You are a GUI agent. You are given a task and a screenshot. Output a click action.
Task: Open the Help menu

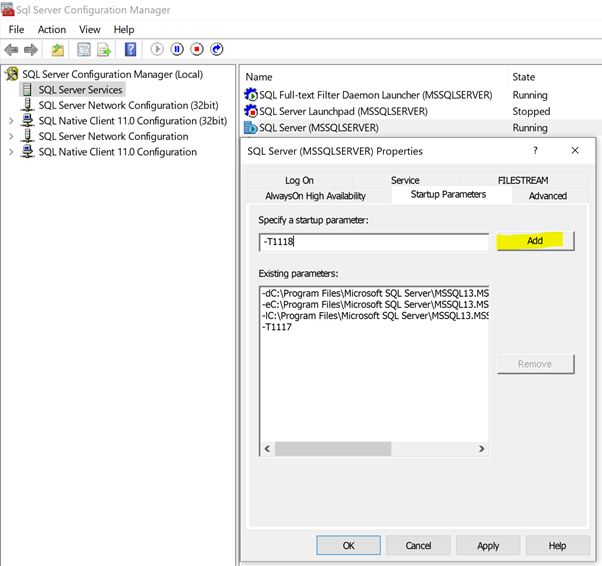coord(124,30)
